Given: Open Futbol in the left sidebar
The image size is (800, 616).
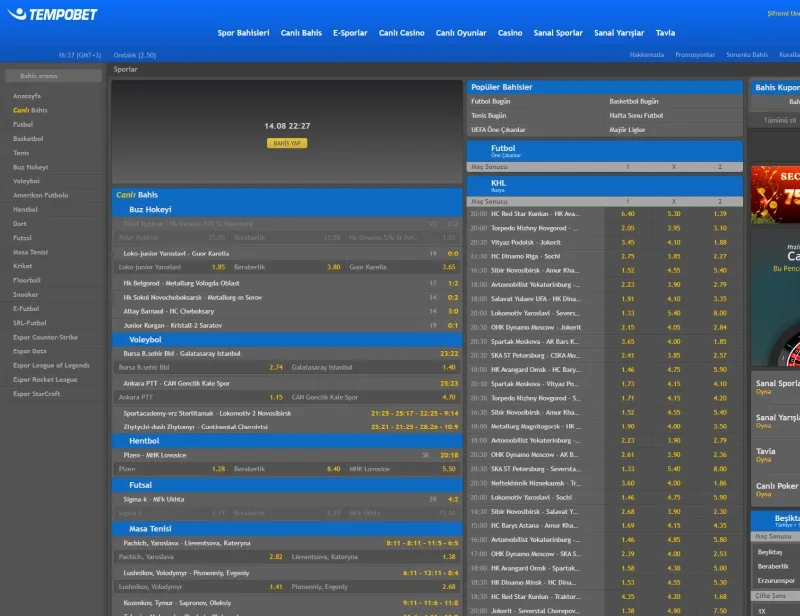Looking at the screenshot, I should coord(23,125).
